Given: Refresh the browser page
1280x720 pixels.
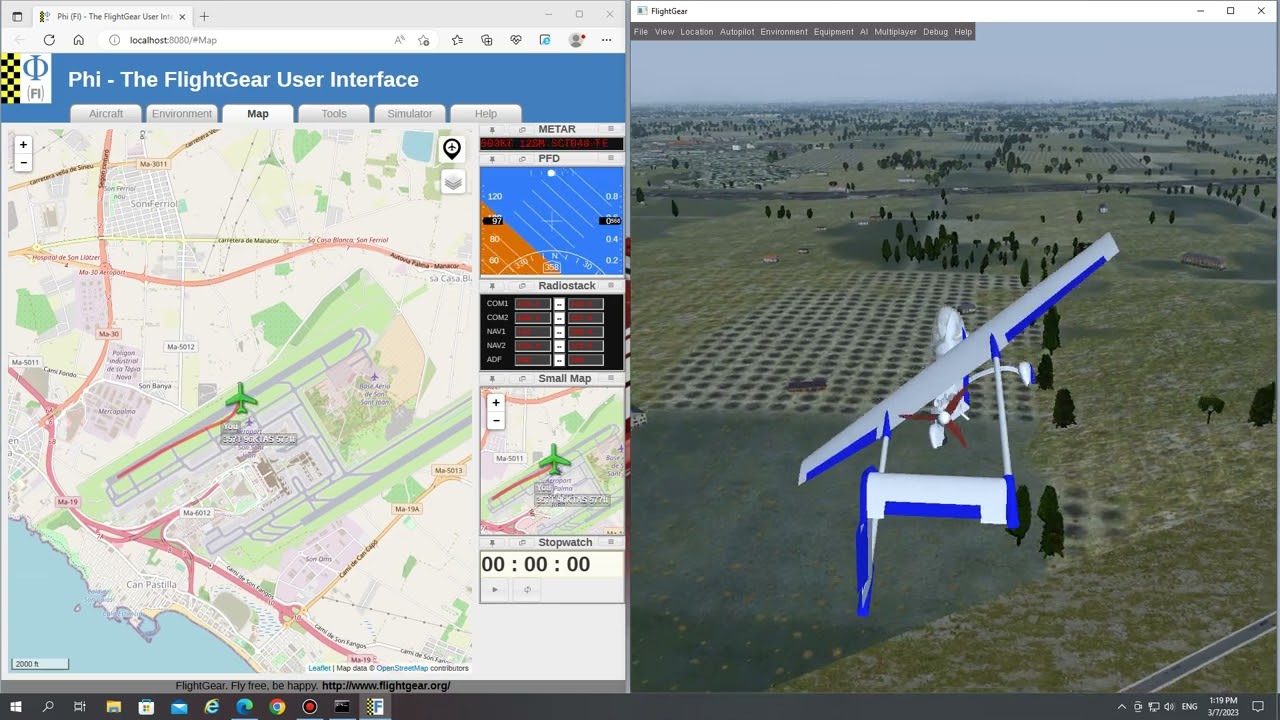Looking at the screenshot, I should pyautogui.click(x=49, y=40).
